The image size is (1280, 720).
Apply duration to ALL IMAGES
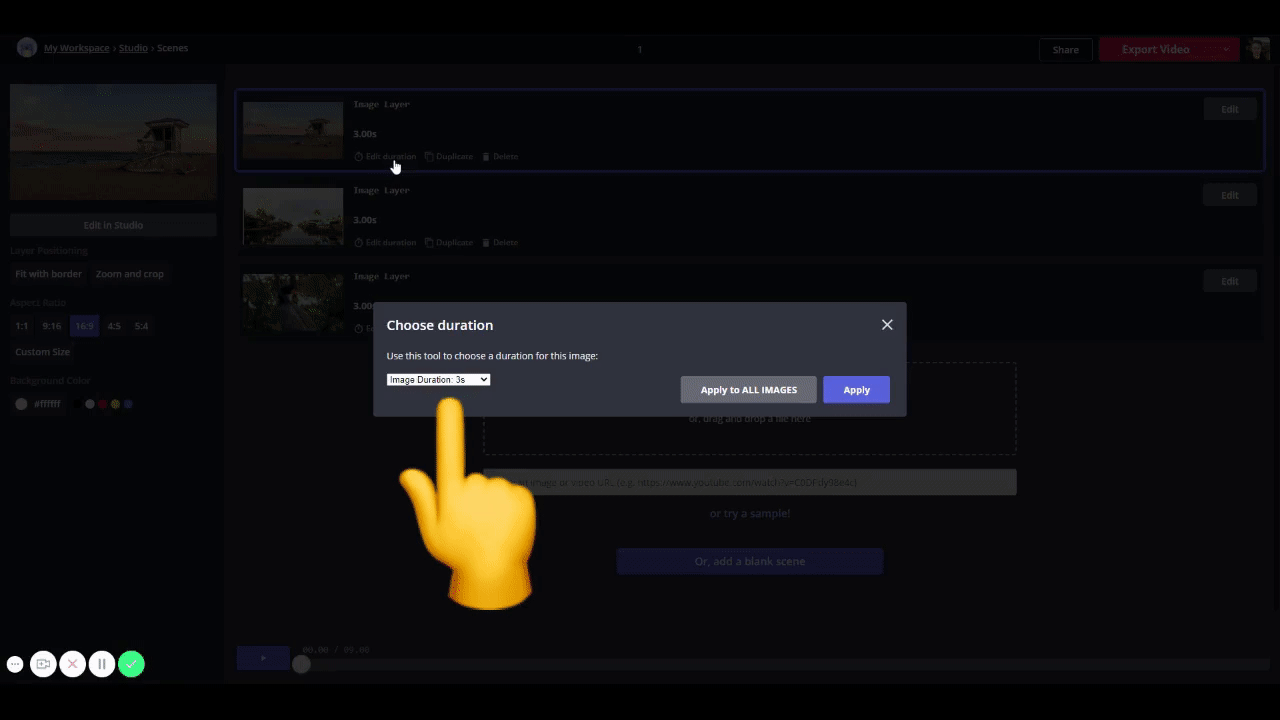[x=748, y=389]
